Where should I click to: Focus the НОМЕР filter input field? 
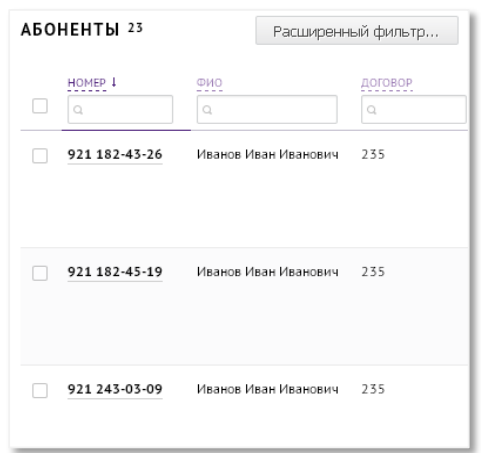(x=120, y=110)
